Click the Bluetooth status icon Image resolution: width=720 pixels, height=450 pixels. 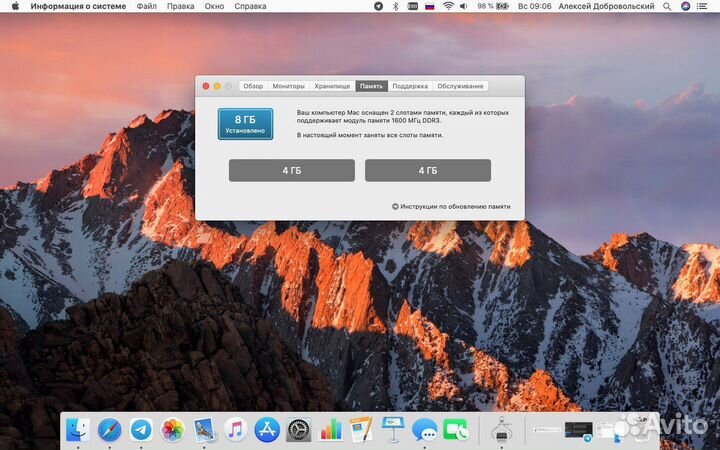pyautogui.click(x=395, y=6)
